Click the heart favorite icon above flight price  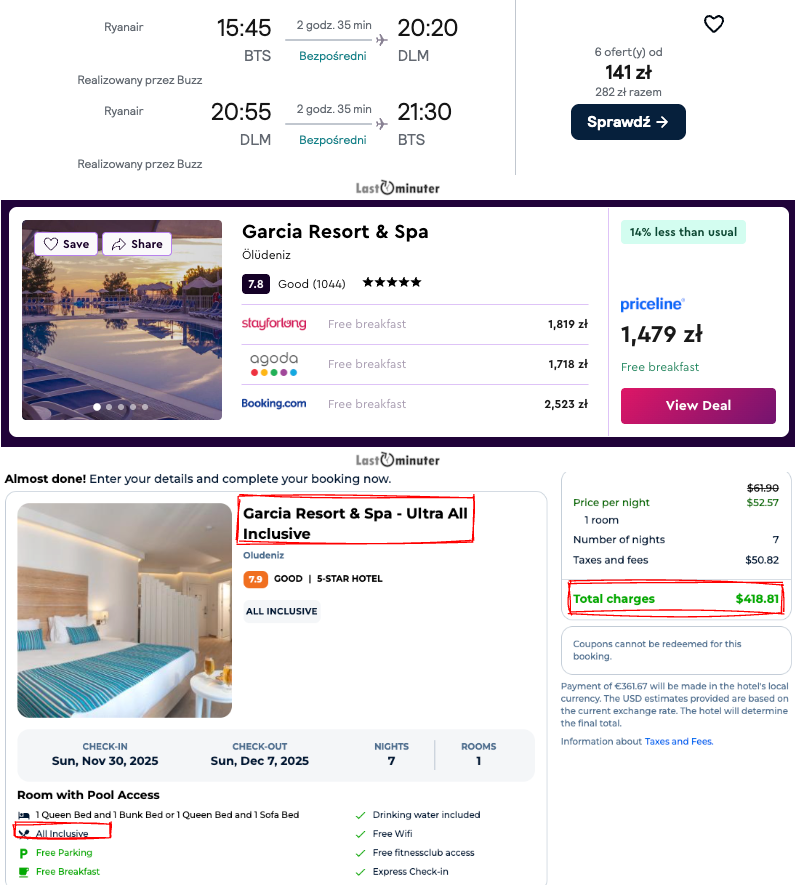(713, 25)
